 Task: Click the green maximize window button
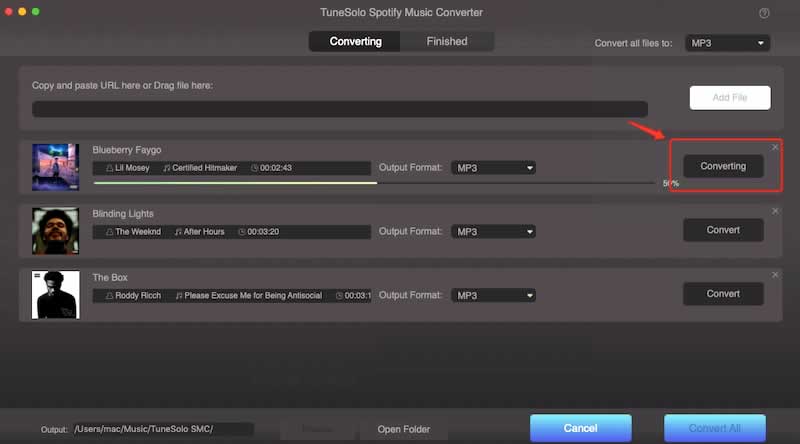coord(36,11)
